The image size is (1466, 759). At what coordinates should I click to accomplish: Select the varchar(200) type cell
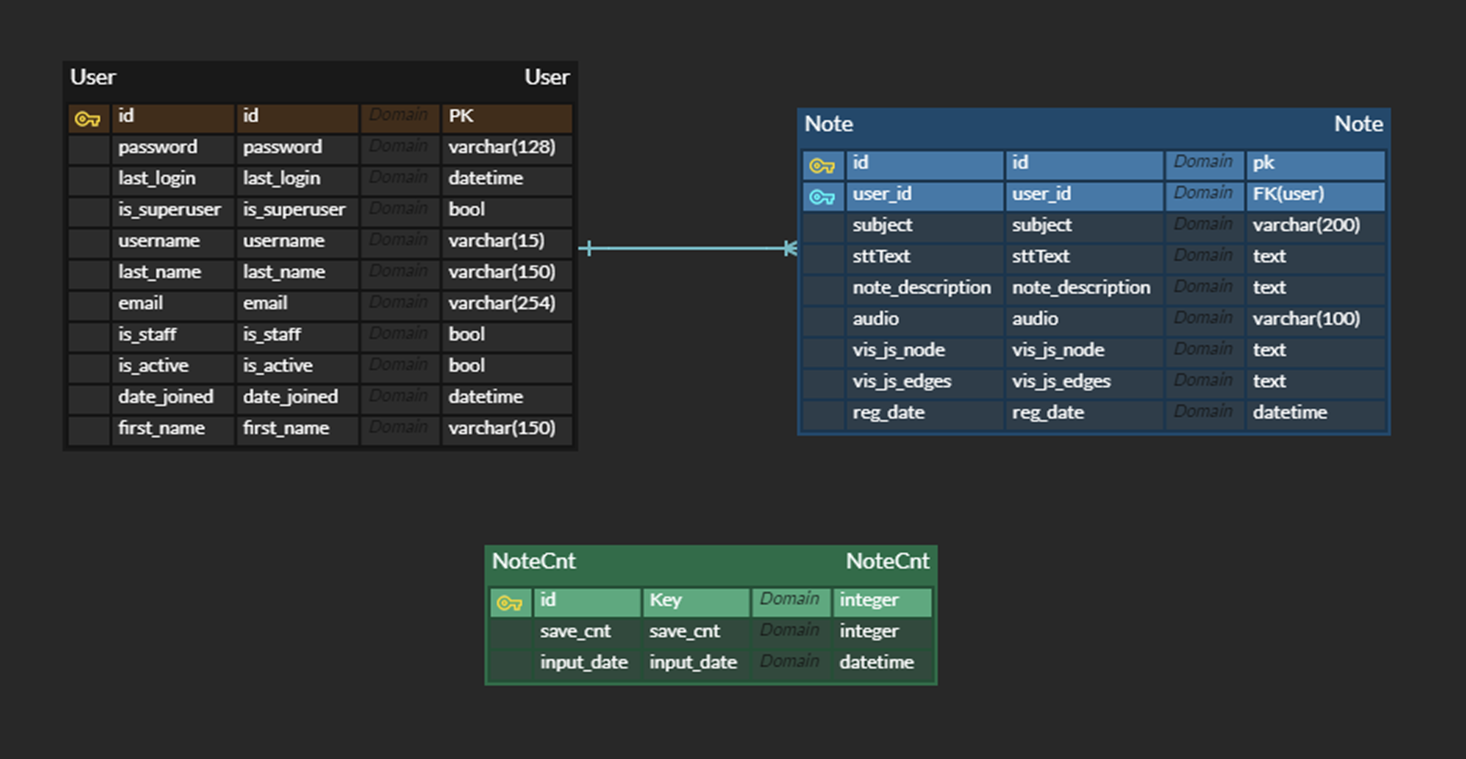click(1316, 226)
